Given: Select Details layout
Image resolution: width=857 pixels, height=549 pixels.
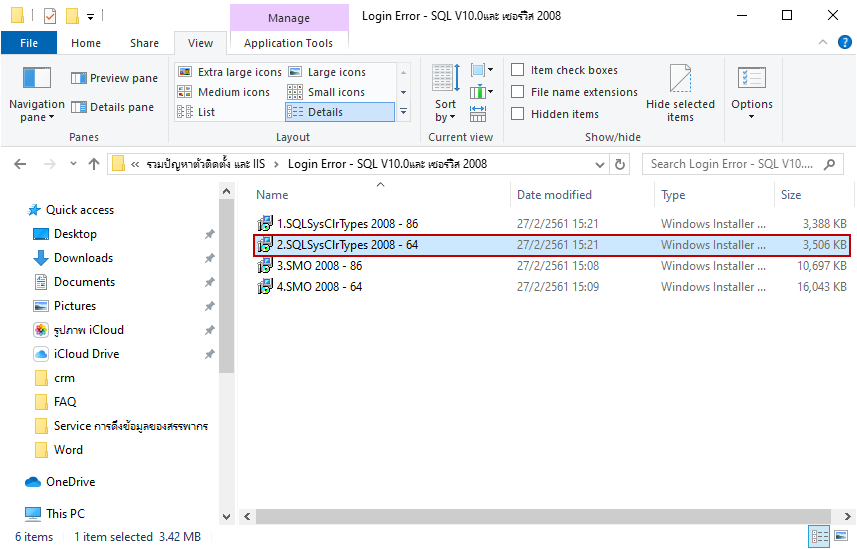Looking at the screenshot, I should click(x=339, y=112).
